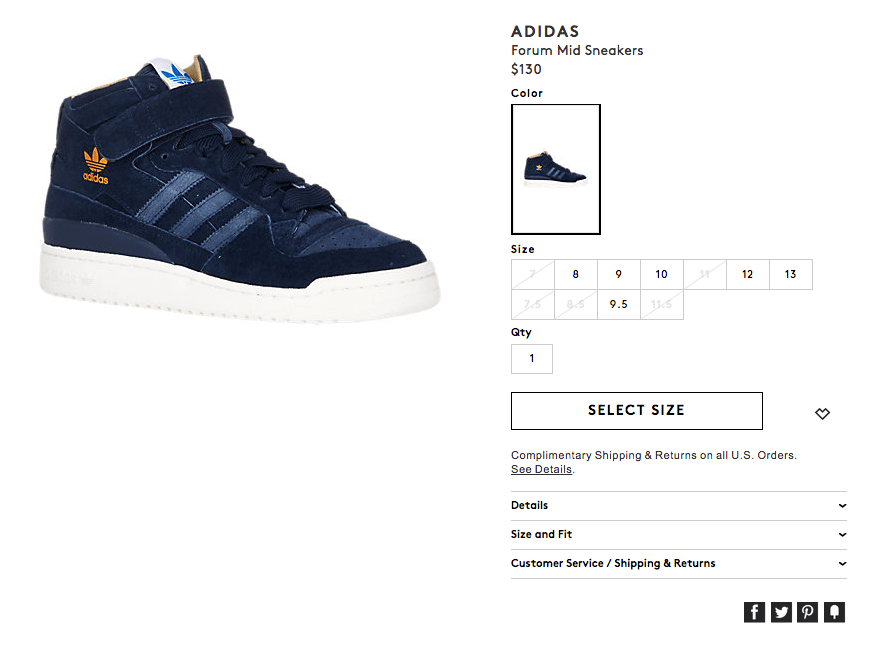This screenshot has height=650, width=870.
Task: Choose size 9.5
Action: (619, 304)
